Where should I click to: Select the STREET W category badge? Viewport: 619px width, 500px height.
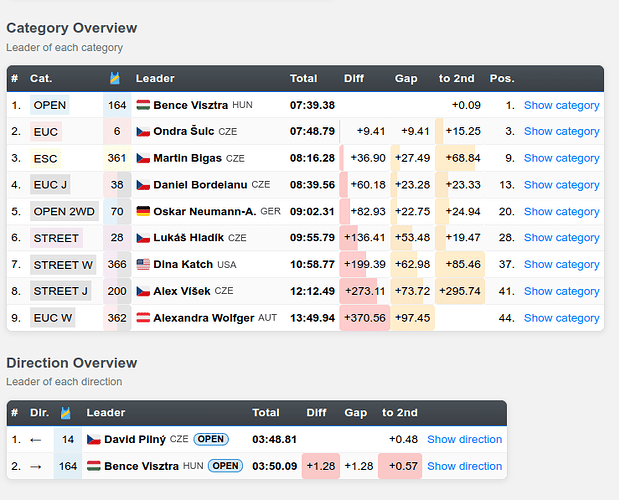click(x=63, y=265)
